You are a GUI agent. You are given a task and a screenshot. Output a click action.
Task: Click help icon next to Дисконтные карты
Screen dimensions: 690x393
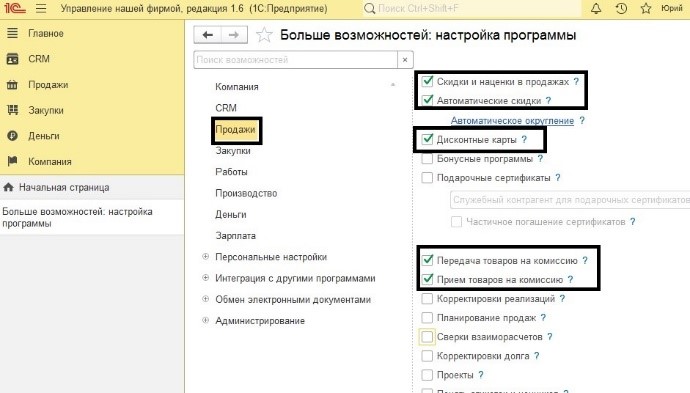pos(524,140)
